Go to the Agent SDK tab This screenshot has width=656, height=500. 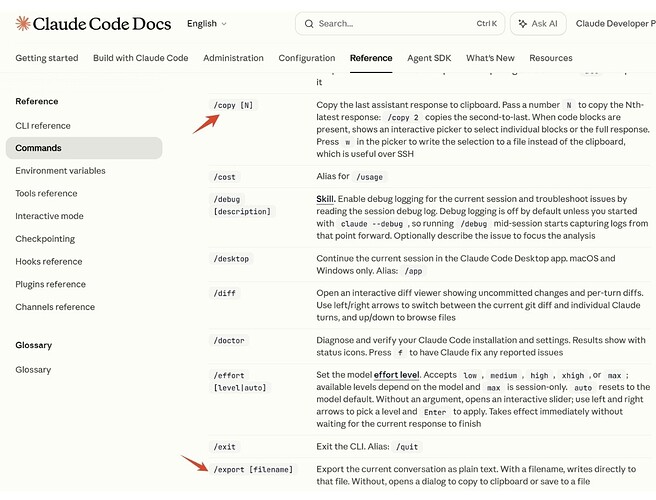pyautogui.click(x=429, y=58)
